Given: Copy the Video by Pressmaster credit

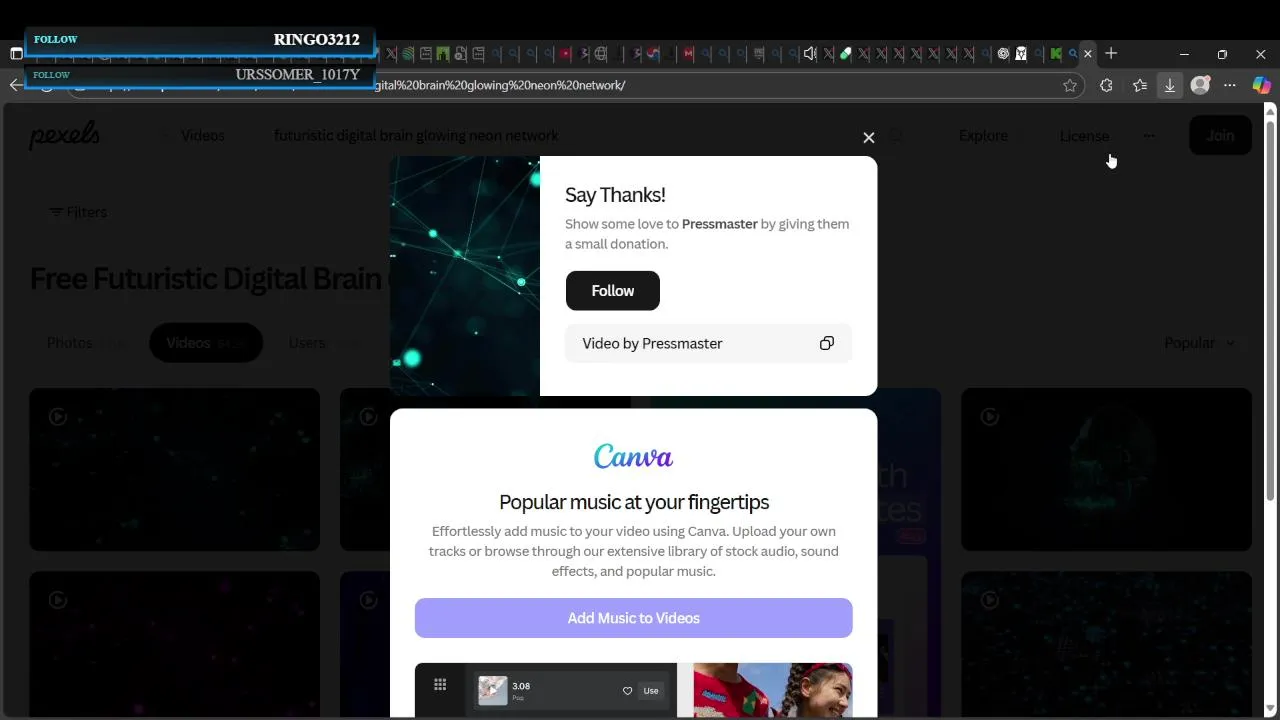Looking at the screenshot, I should (827, 343).
